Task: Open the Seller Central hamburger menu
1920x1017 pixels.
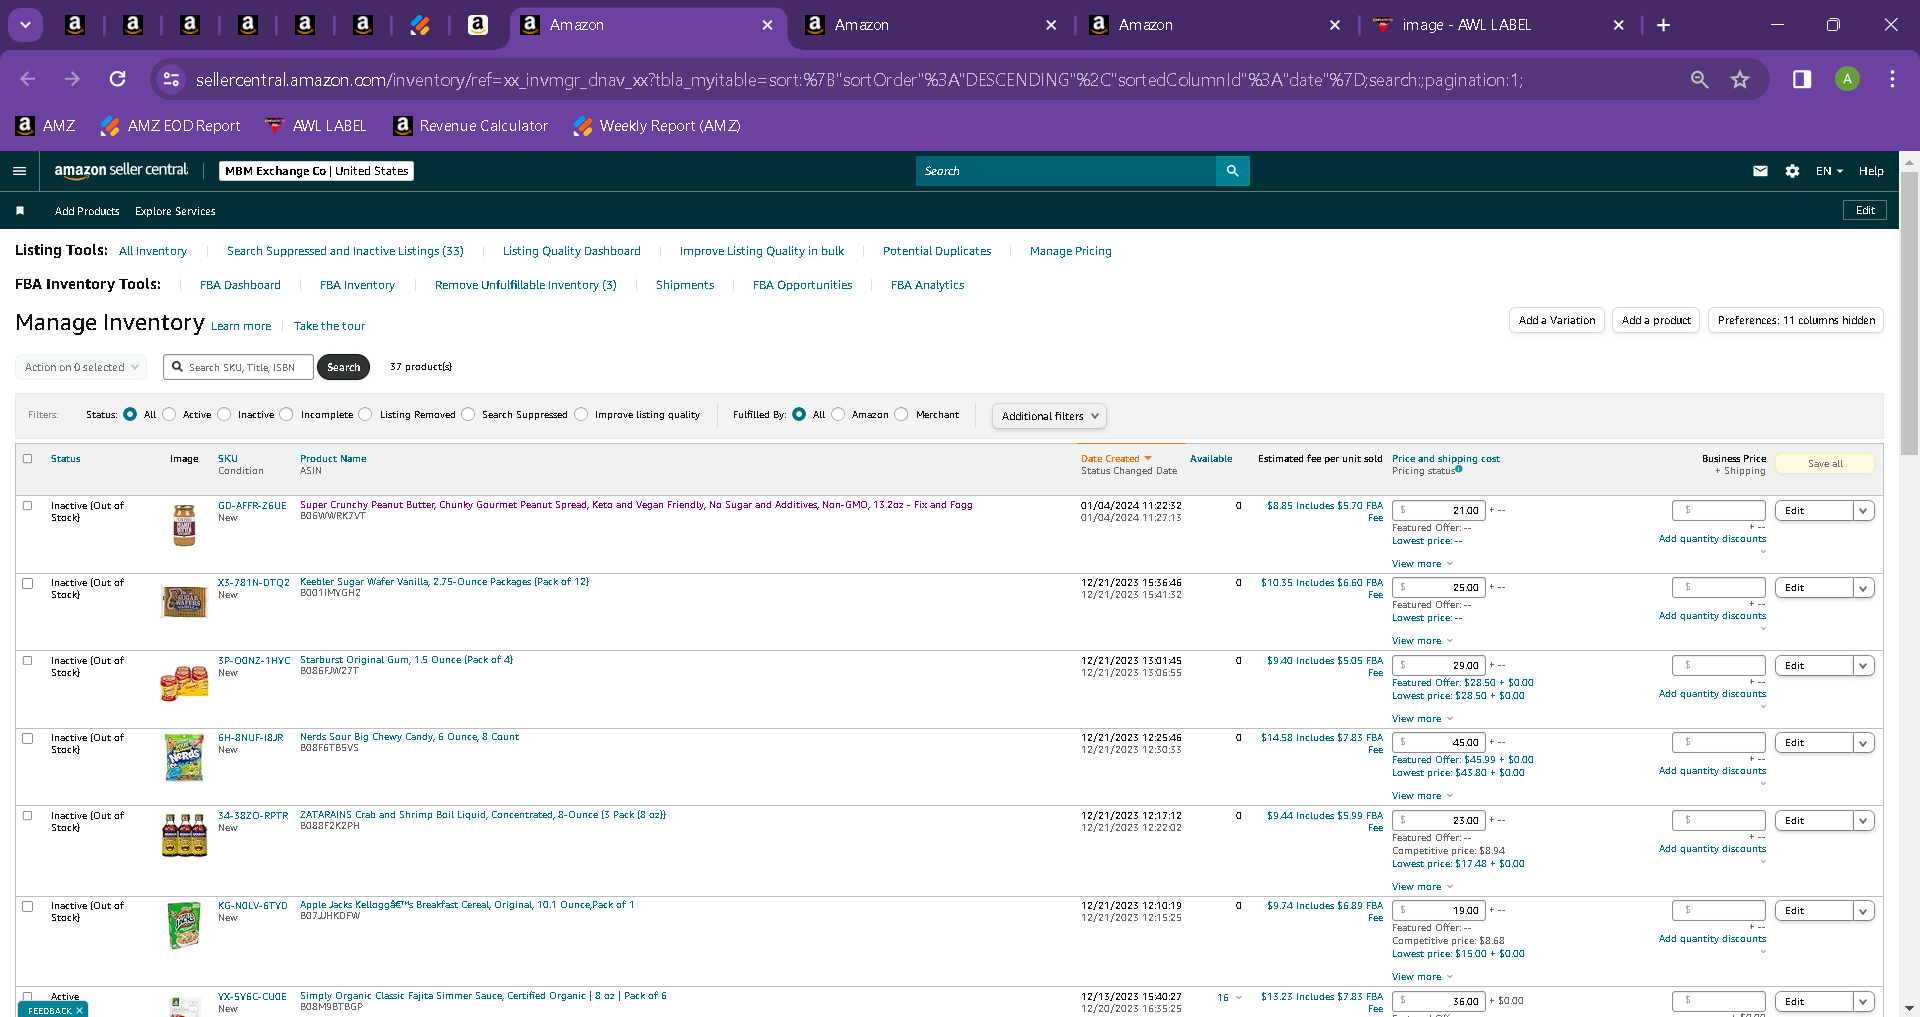Action: click(x=19, y=171)
